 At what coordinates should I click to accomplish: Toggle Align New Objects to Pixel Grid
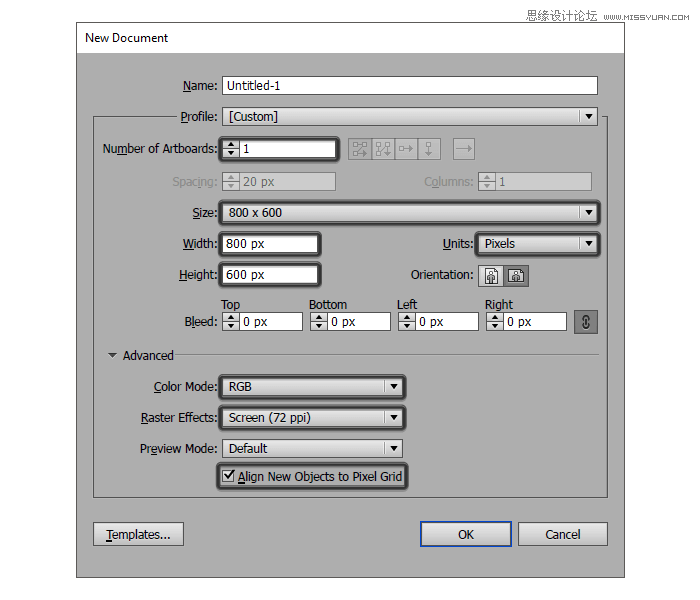229,477
